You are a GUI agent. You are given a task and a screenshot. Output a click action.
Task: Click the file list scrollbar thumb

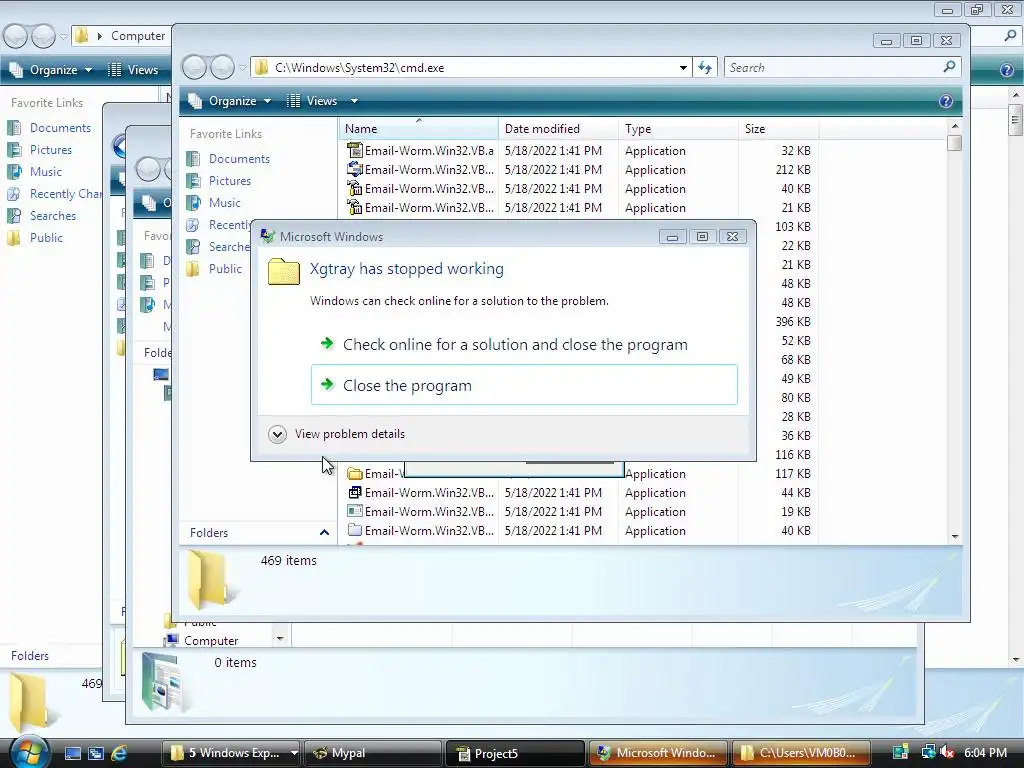click(x=955, y=143)
